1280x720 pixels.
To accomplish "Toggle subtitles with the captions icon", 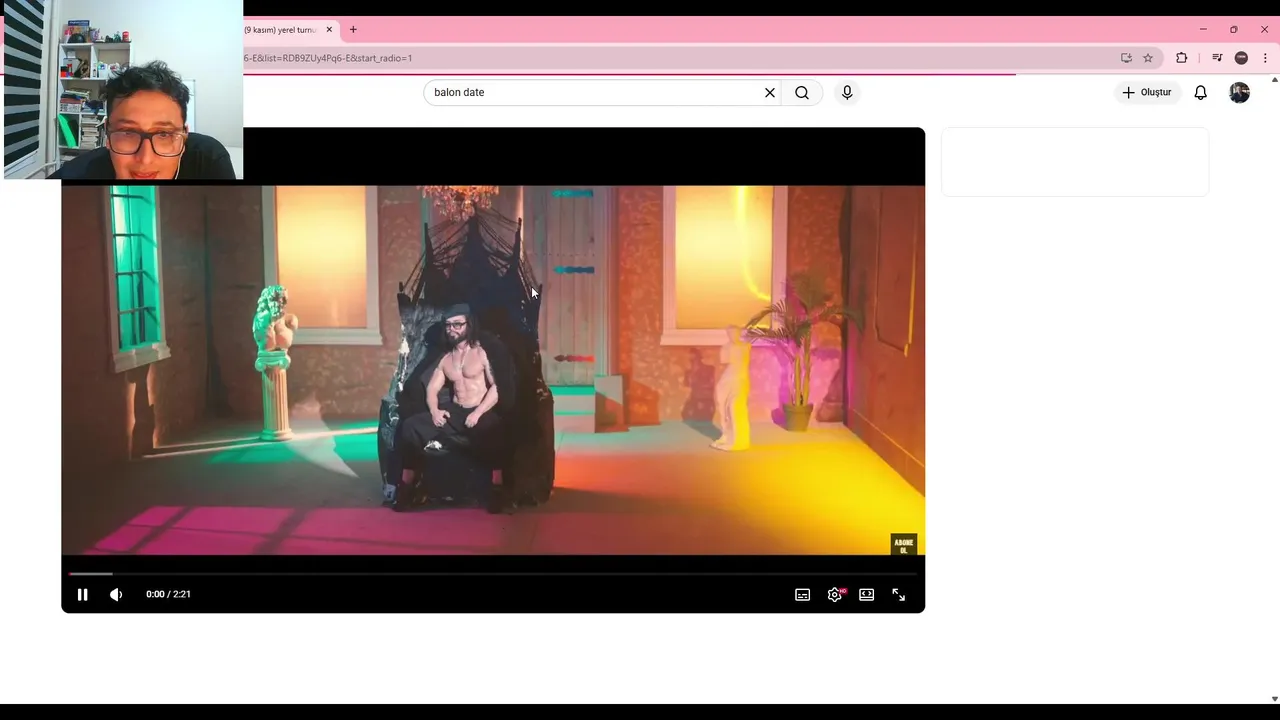I will 802,594.
